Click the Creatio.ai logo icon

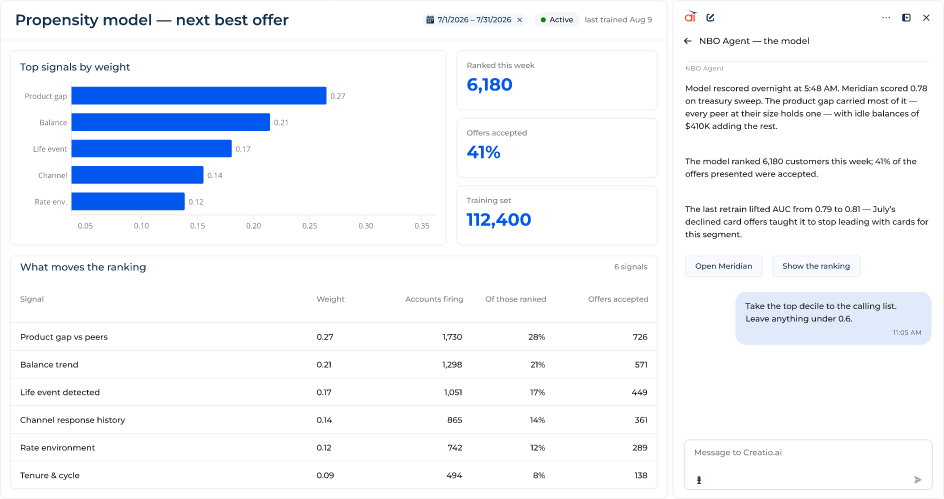(x=691, y=17)
